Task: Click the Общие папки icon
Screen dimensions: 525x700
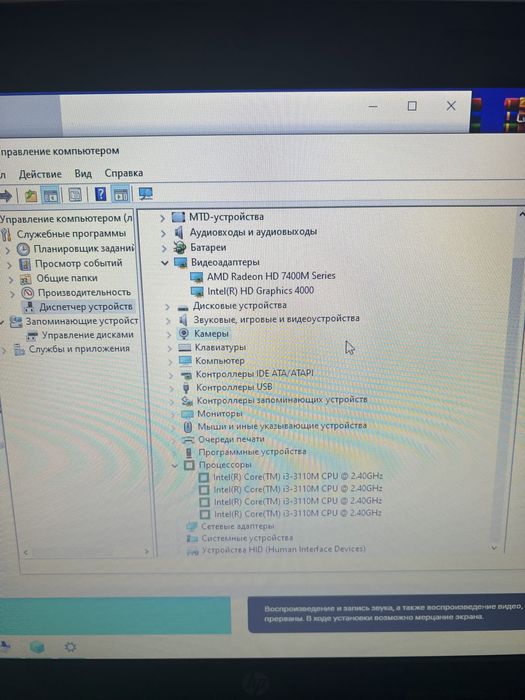Action: [x=25, y=279]
